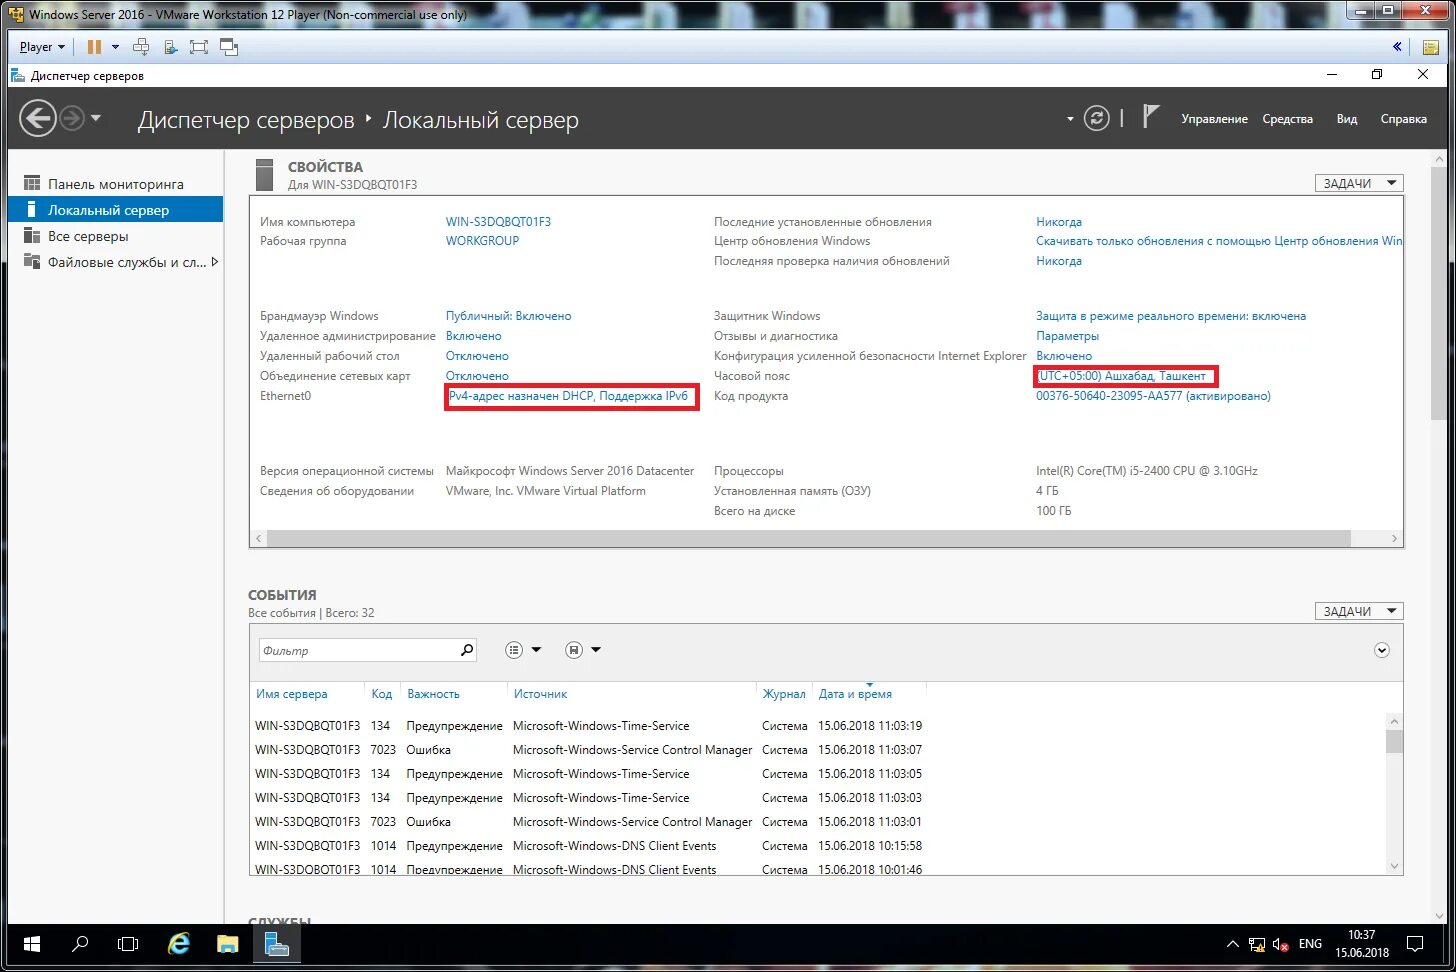Open the time zone UTC+05:00 Ашхабад, Ташкент link

click(x=1122, y=376)
